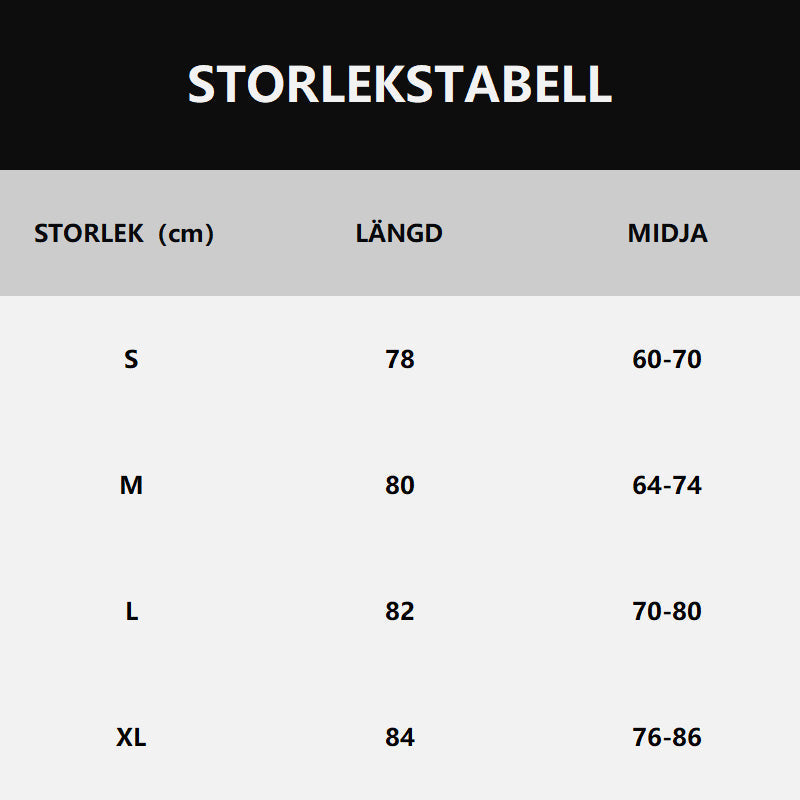This screenshot has height=800, width=800.
Task: Click the length value 84
Action: coord(399,737)
